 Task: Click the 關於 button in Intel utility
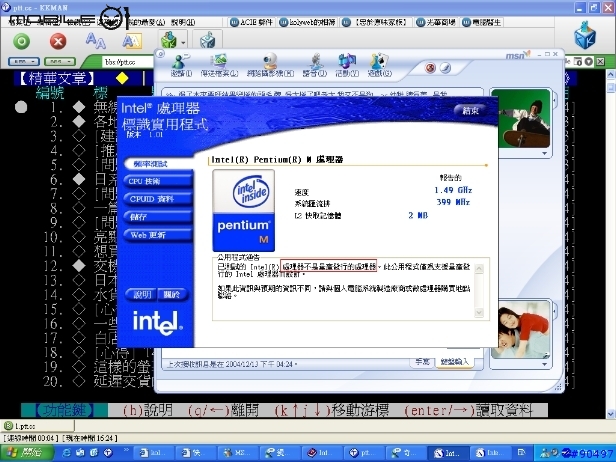click(x=173, y=294)
